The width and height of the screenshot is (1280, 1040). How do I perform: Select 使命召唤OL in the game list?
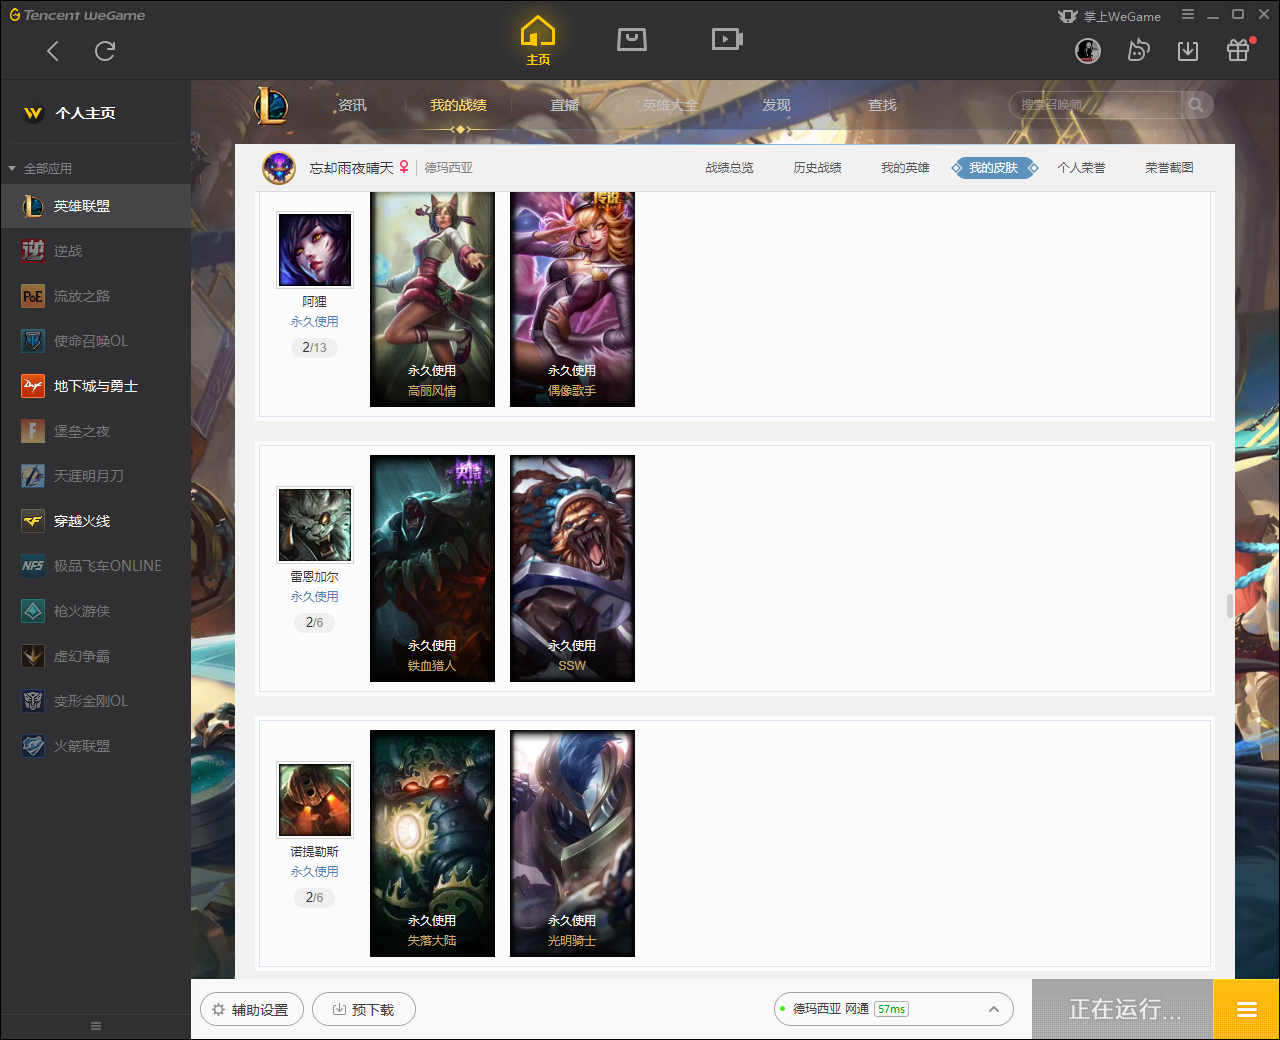(95, 341)
